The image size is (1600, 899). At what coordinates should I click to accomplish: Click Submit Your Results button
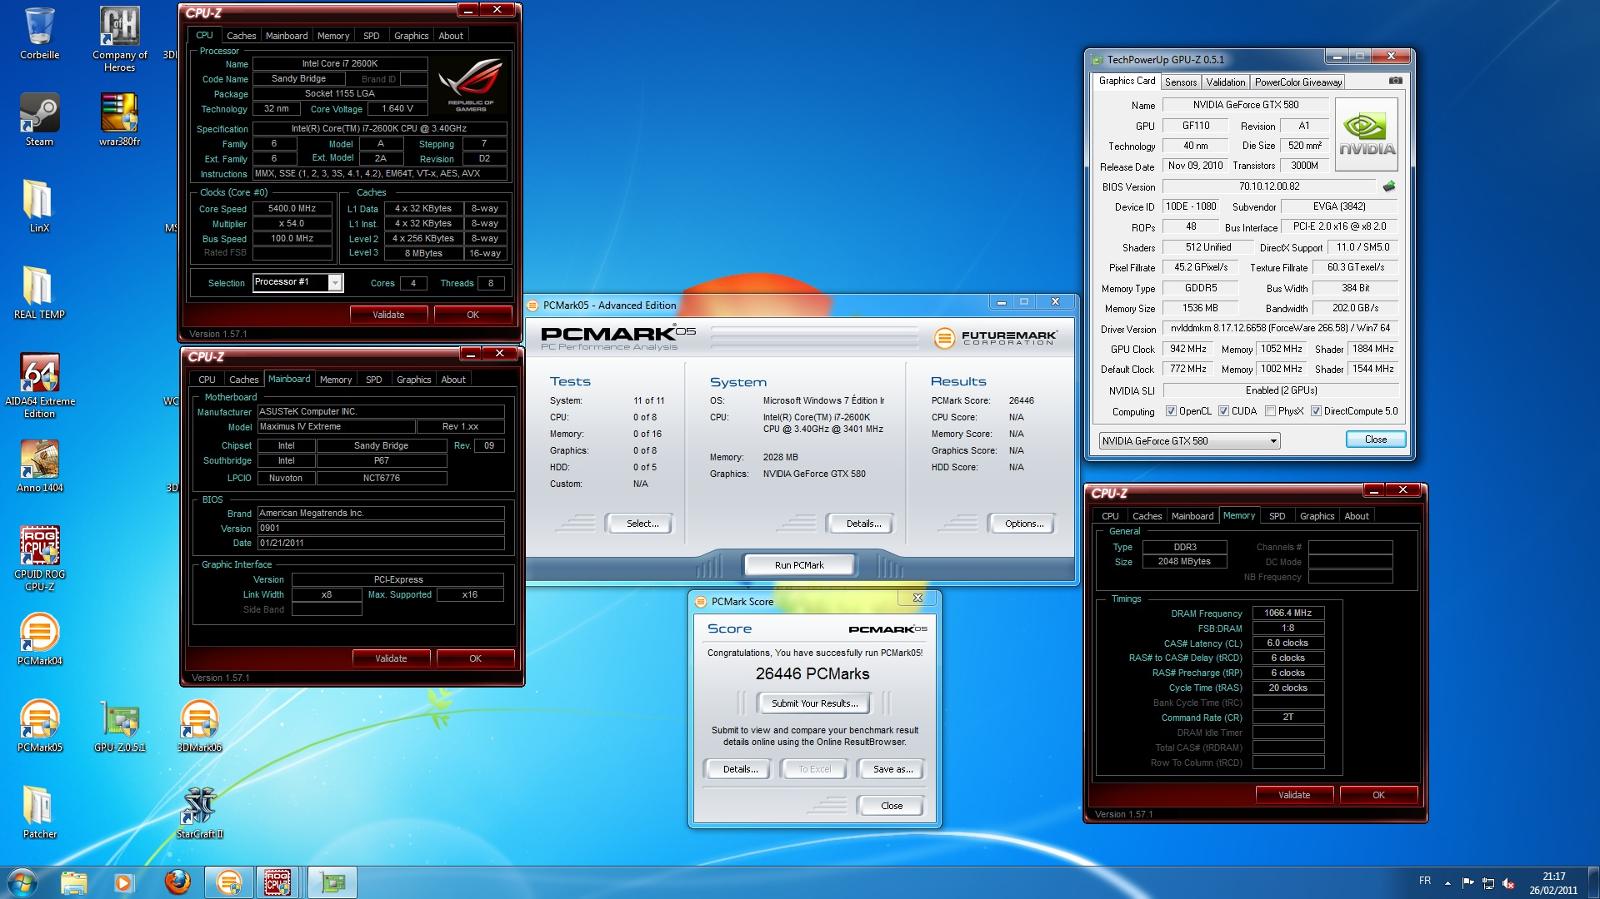click(815, 703)
